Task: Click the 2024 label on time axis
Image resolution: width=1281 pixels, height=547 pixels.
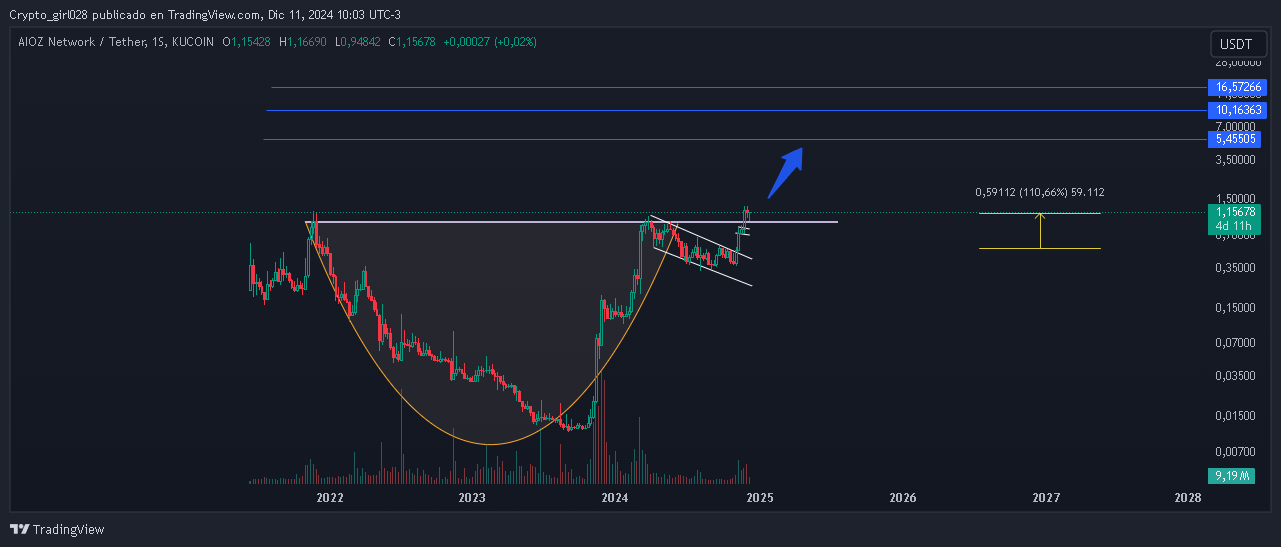Action: [x=615, y=497]
